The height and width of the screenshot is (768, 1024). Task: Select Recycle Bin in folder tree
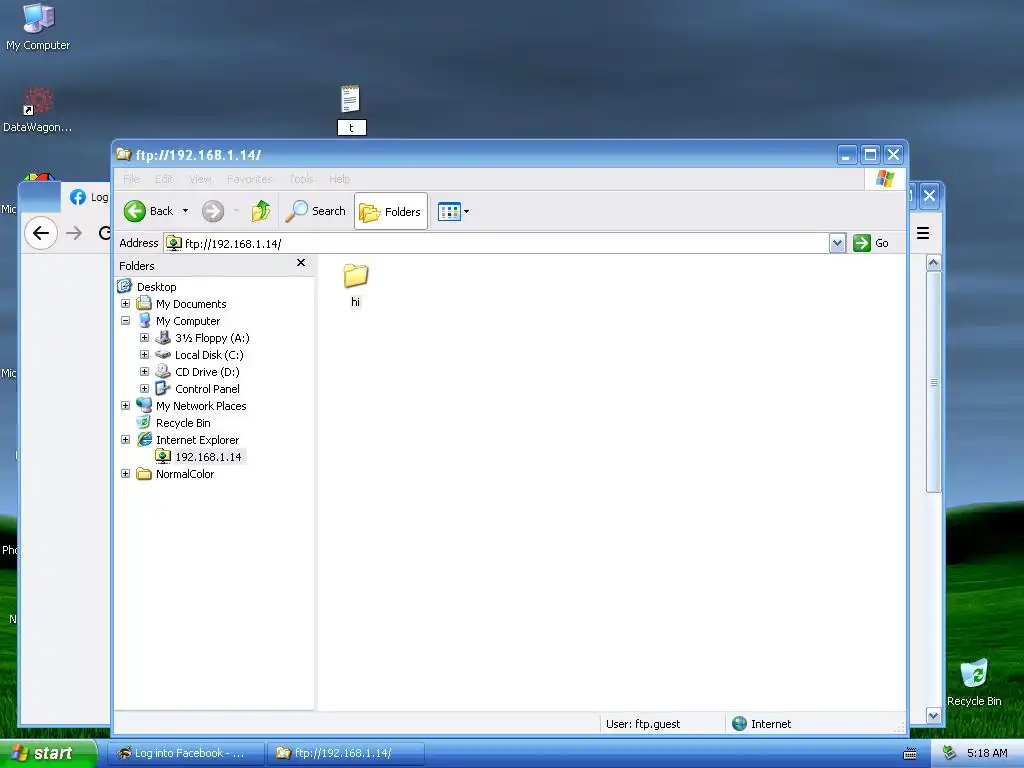pyautogui.click(x=183, y=423)
